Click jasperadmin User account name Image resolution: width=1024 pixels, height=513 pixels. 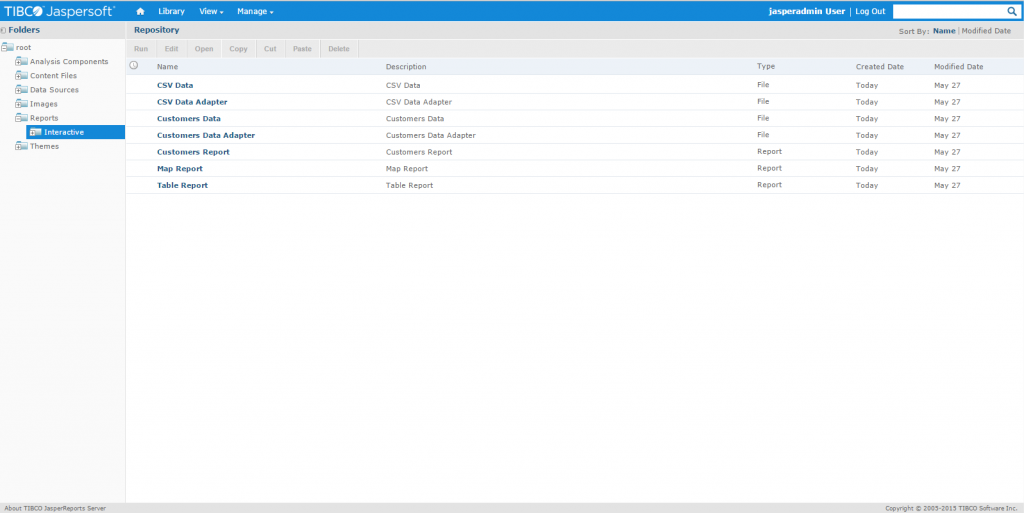(x=807, y=11)
